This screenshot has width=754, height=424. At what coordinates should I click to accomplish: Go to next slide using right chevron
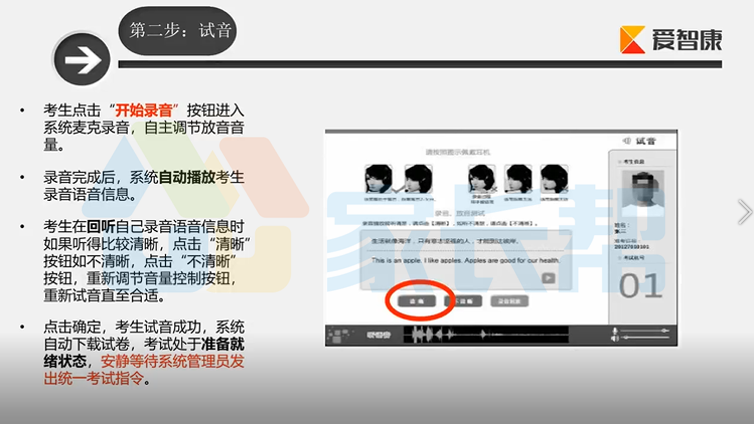coord(743,211)
